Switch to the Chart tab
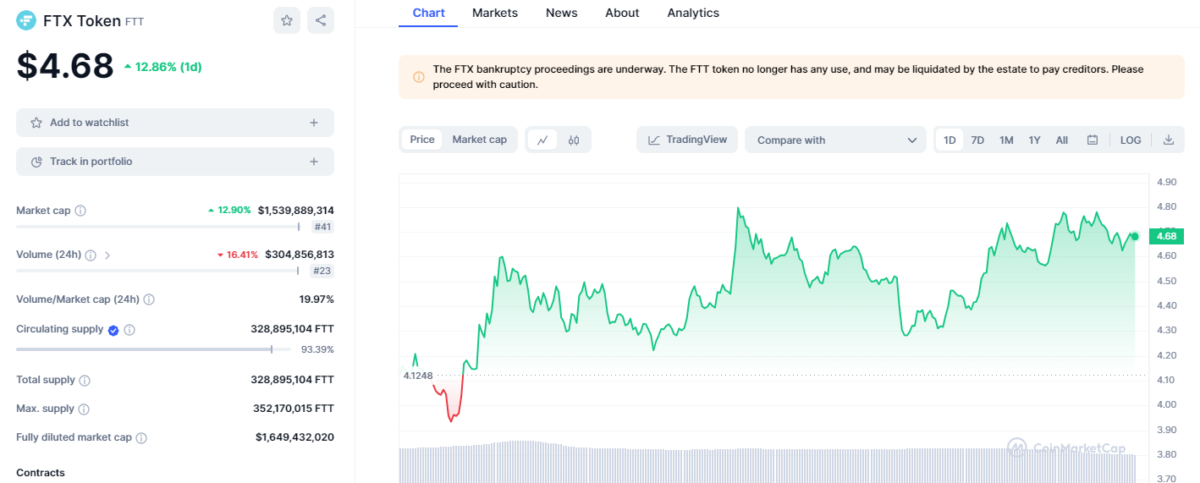The image size is (1200, 483). pos(428,13)
